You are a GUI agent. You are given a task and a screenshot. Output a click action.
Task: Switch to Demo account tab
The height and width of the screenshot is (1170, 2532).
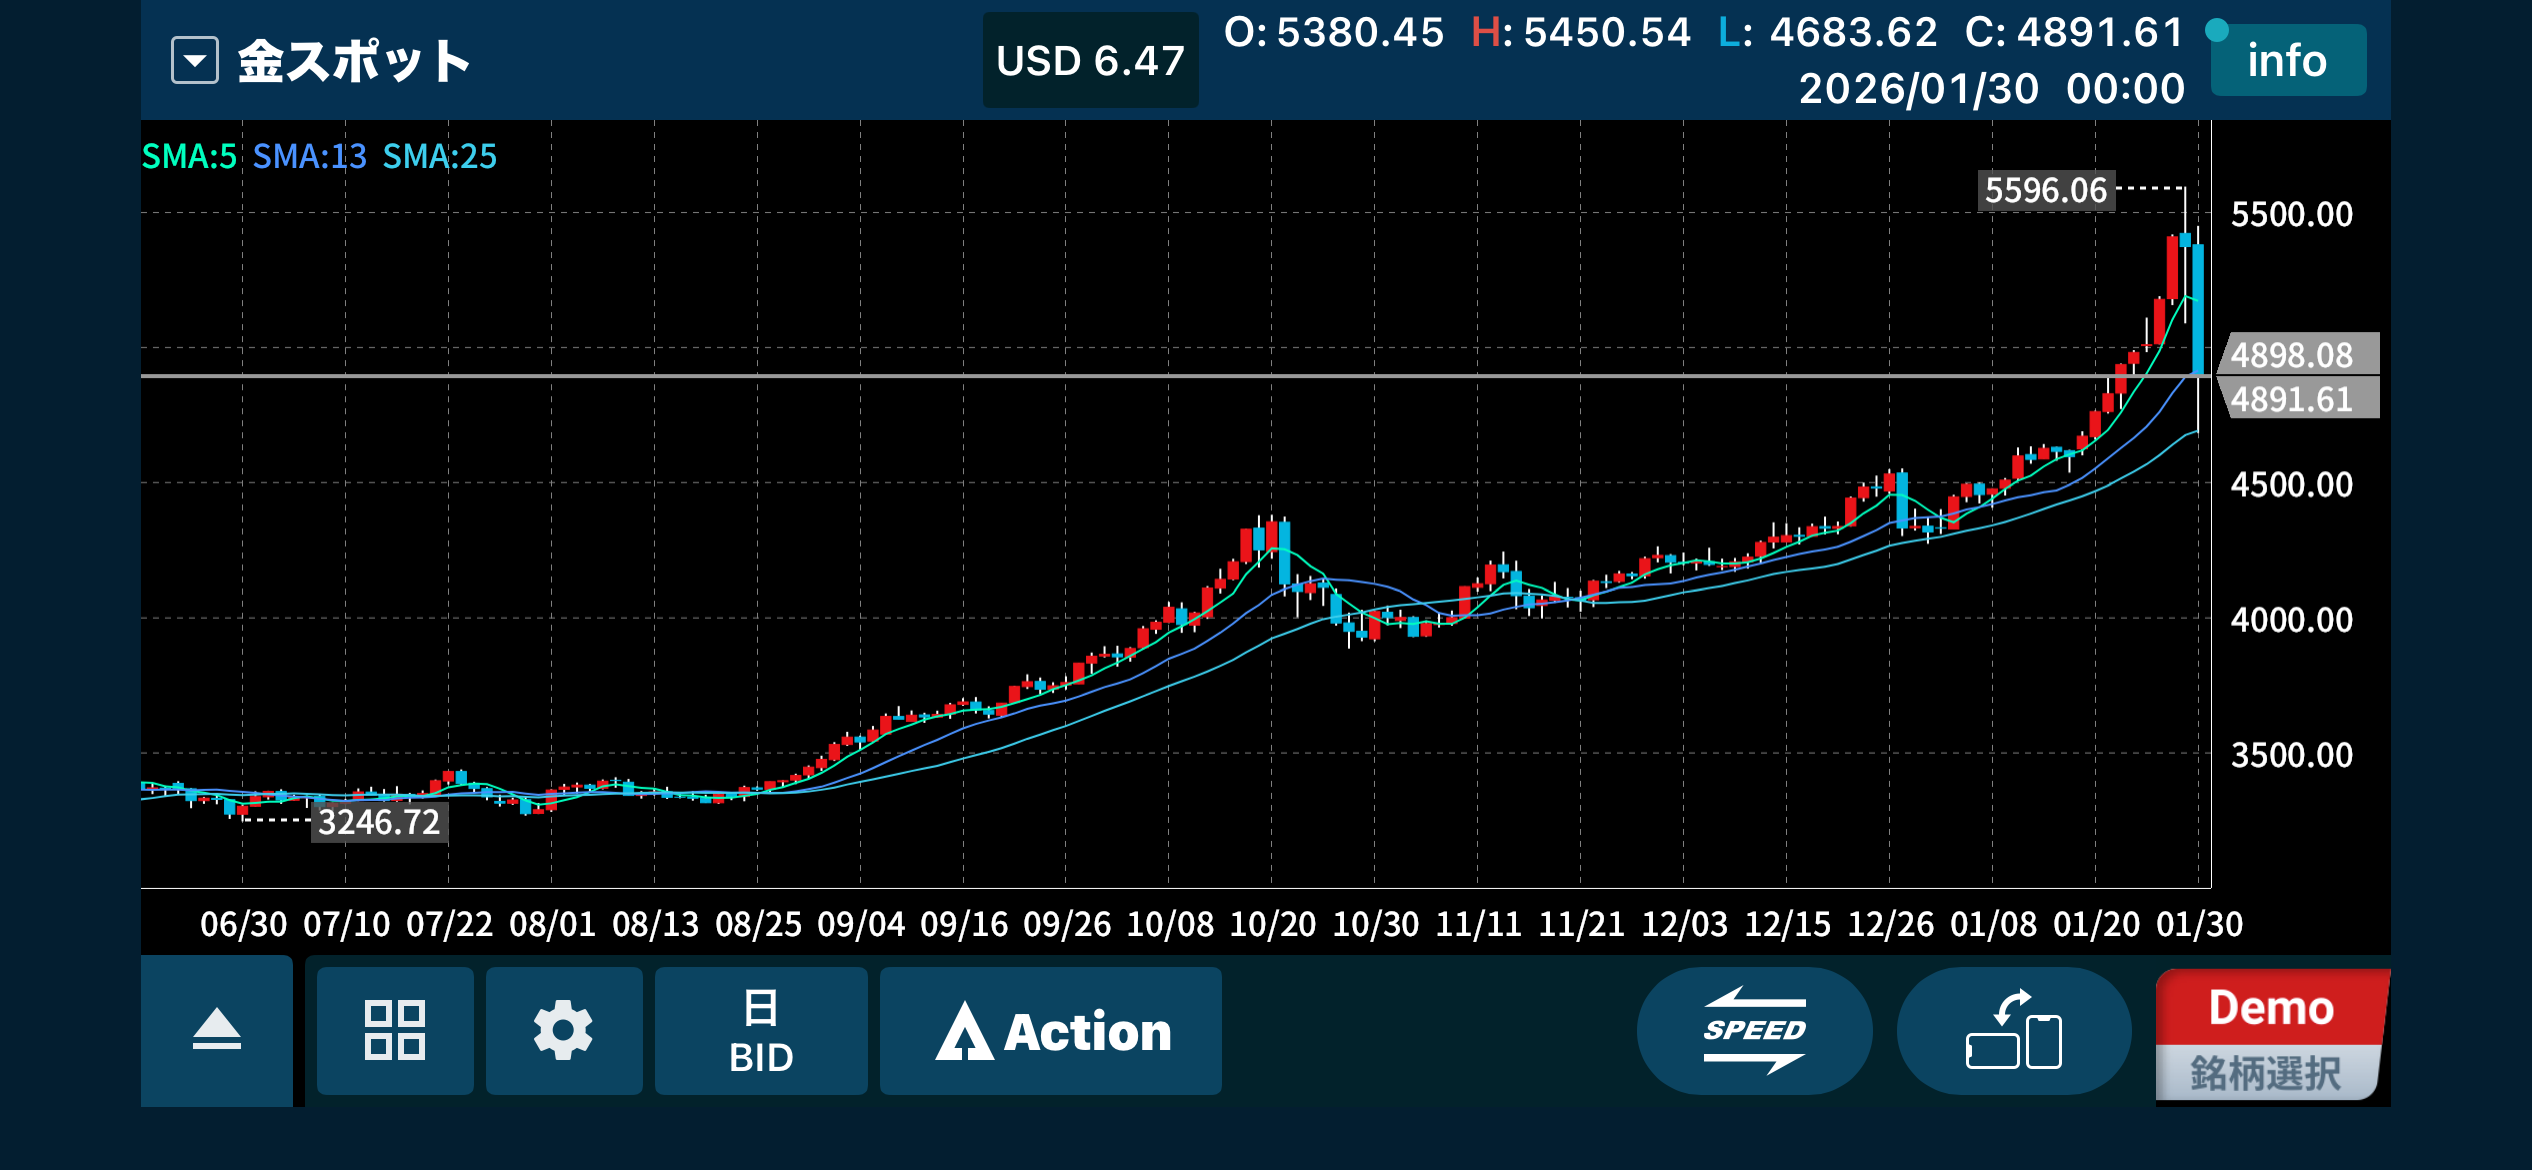2270,1007
